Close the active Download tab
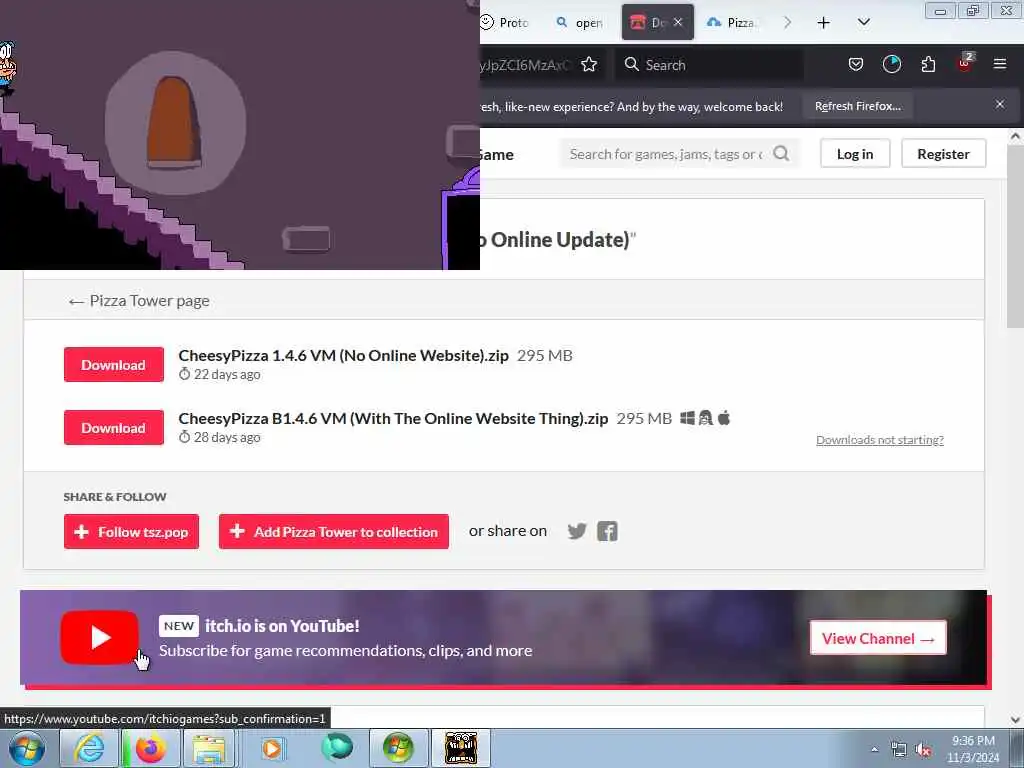The width and height of the screenshot is (1024, 768). [678, 22]
